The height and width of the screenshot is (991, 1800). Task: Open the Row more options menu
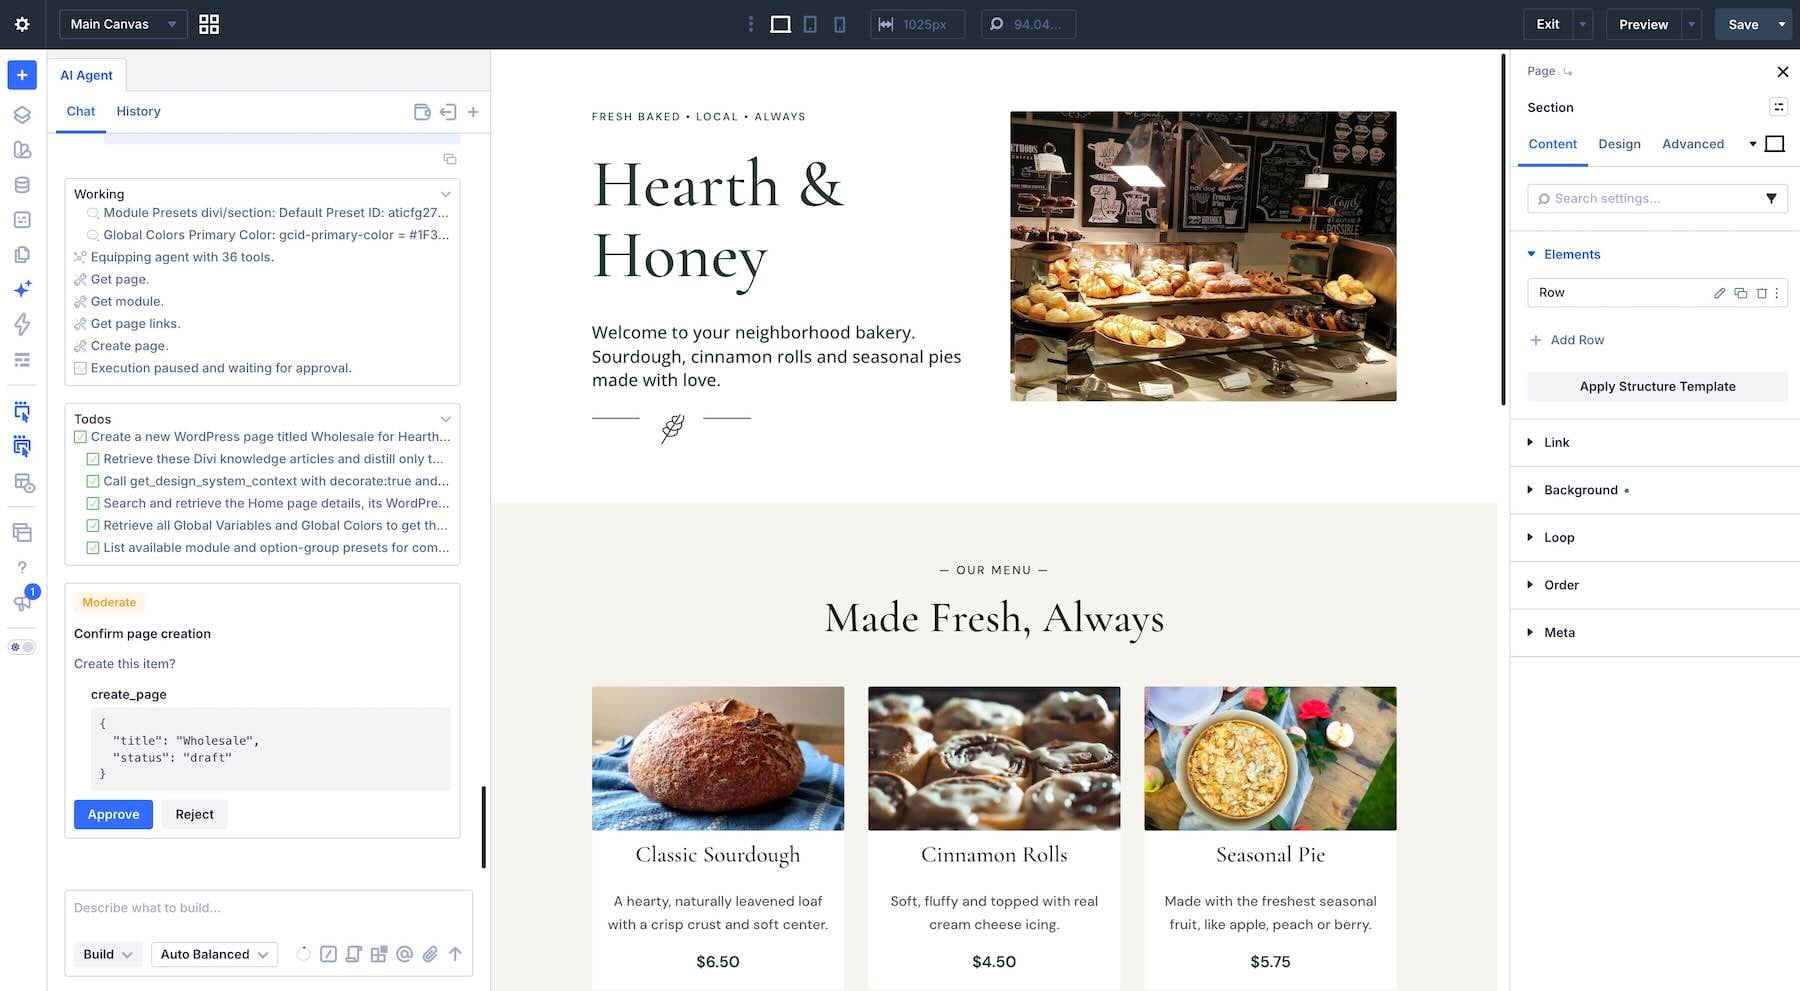(x=1777, y=293)
